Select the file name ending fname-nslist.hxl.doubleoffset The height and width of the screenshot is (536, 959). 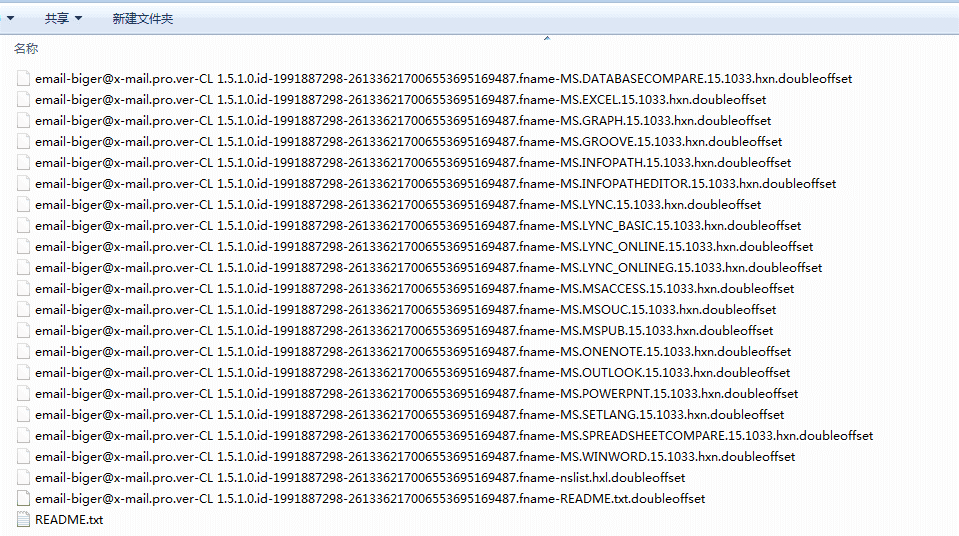click(x=360, y=477)
